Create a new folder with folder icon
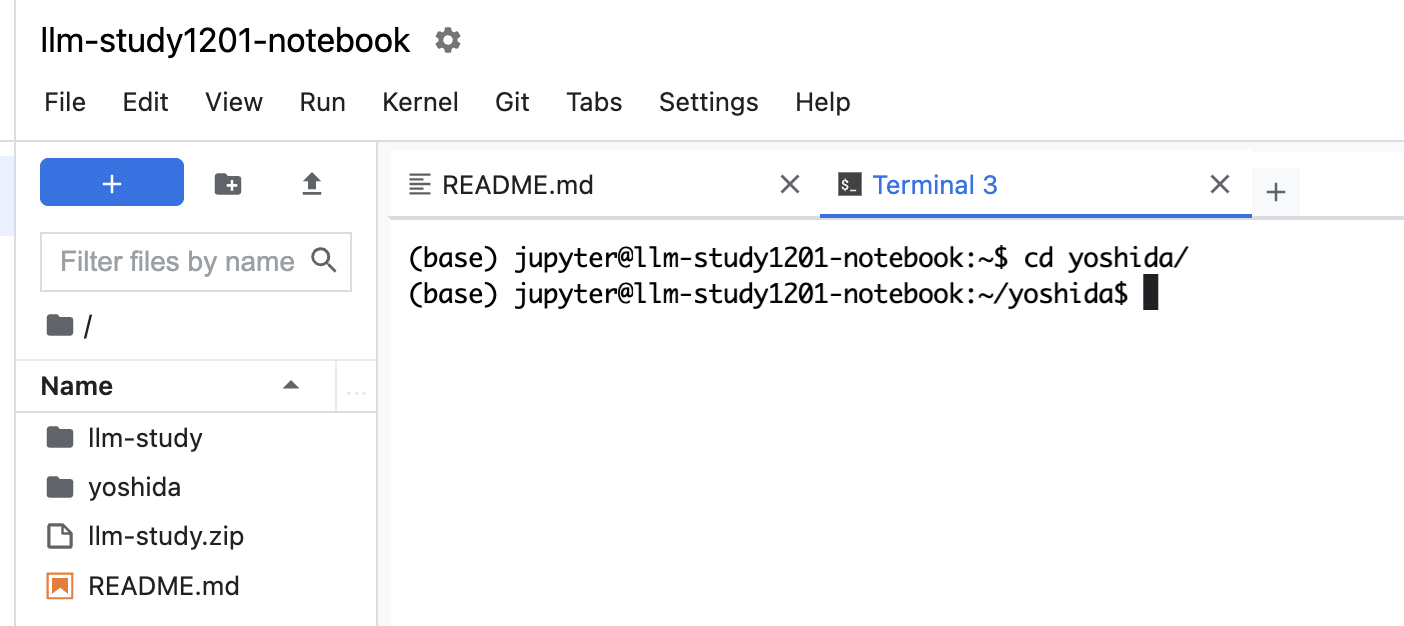The height and width of the screenshot is (626, 1404). (x=228, y=184)
